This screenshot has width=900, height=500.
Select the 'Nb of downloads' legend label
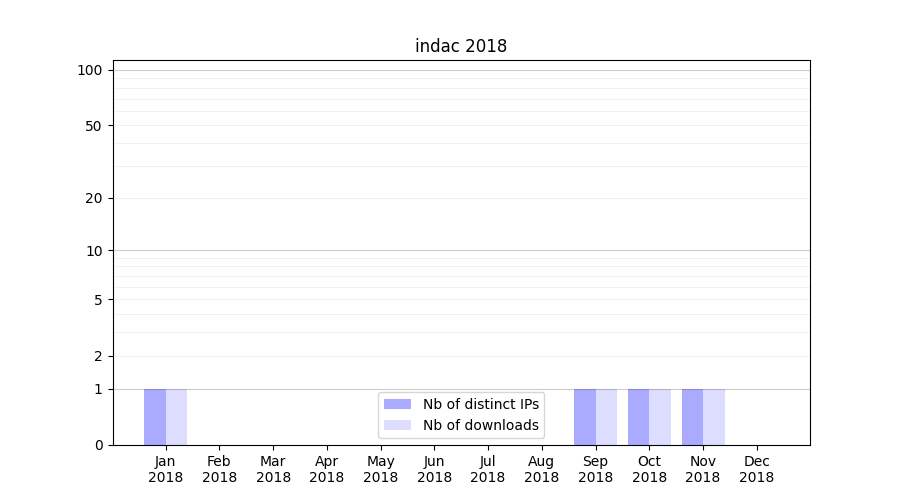click(480, 425)
